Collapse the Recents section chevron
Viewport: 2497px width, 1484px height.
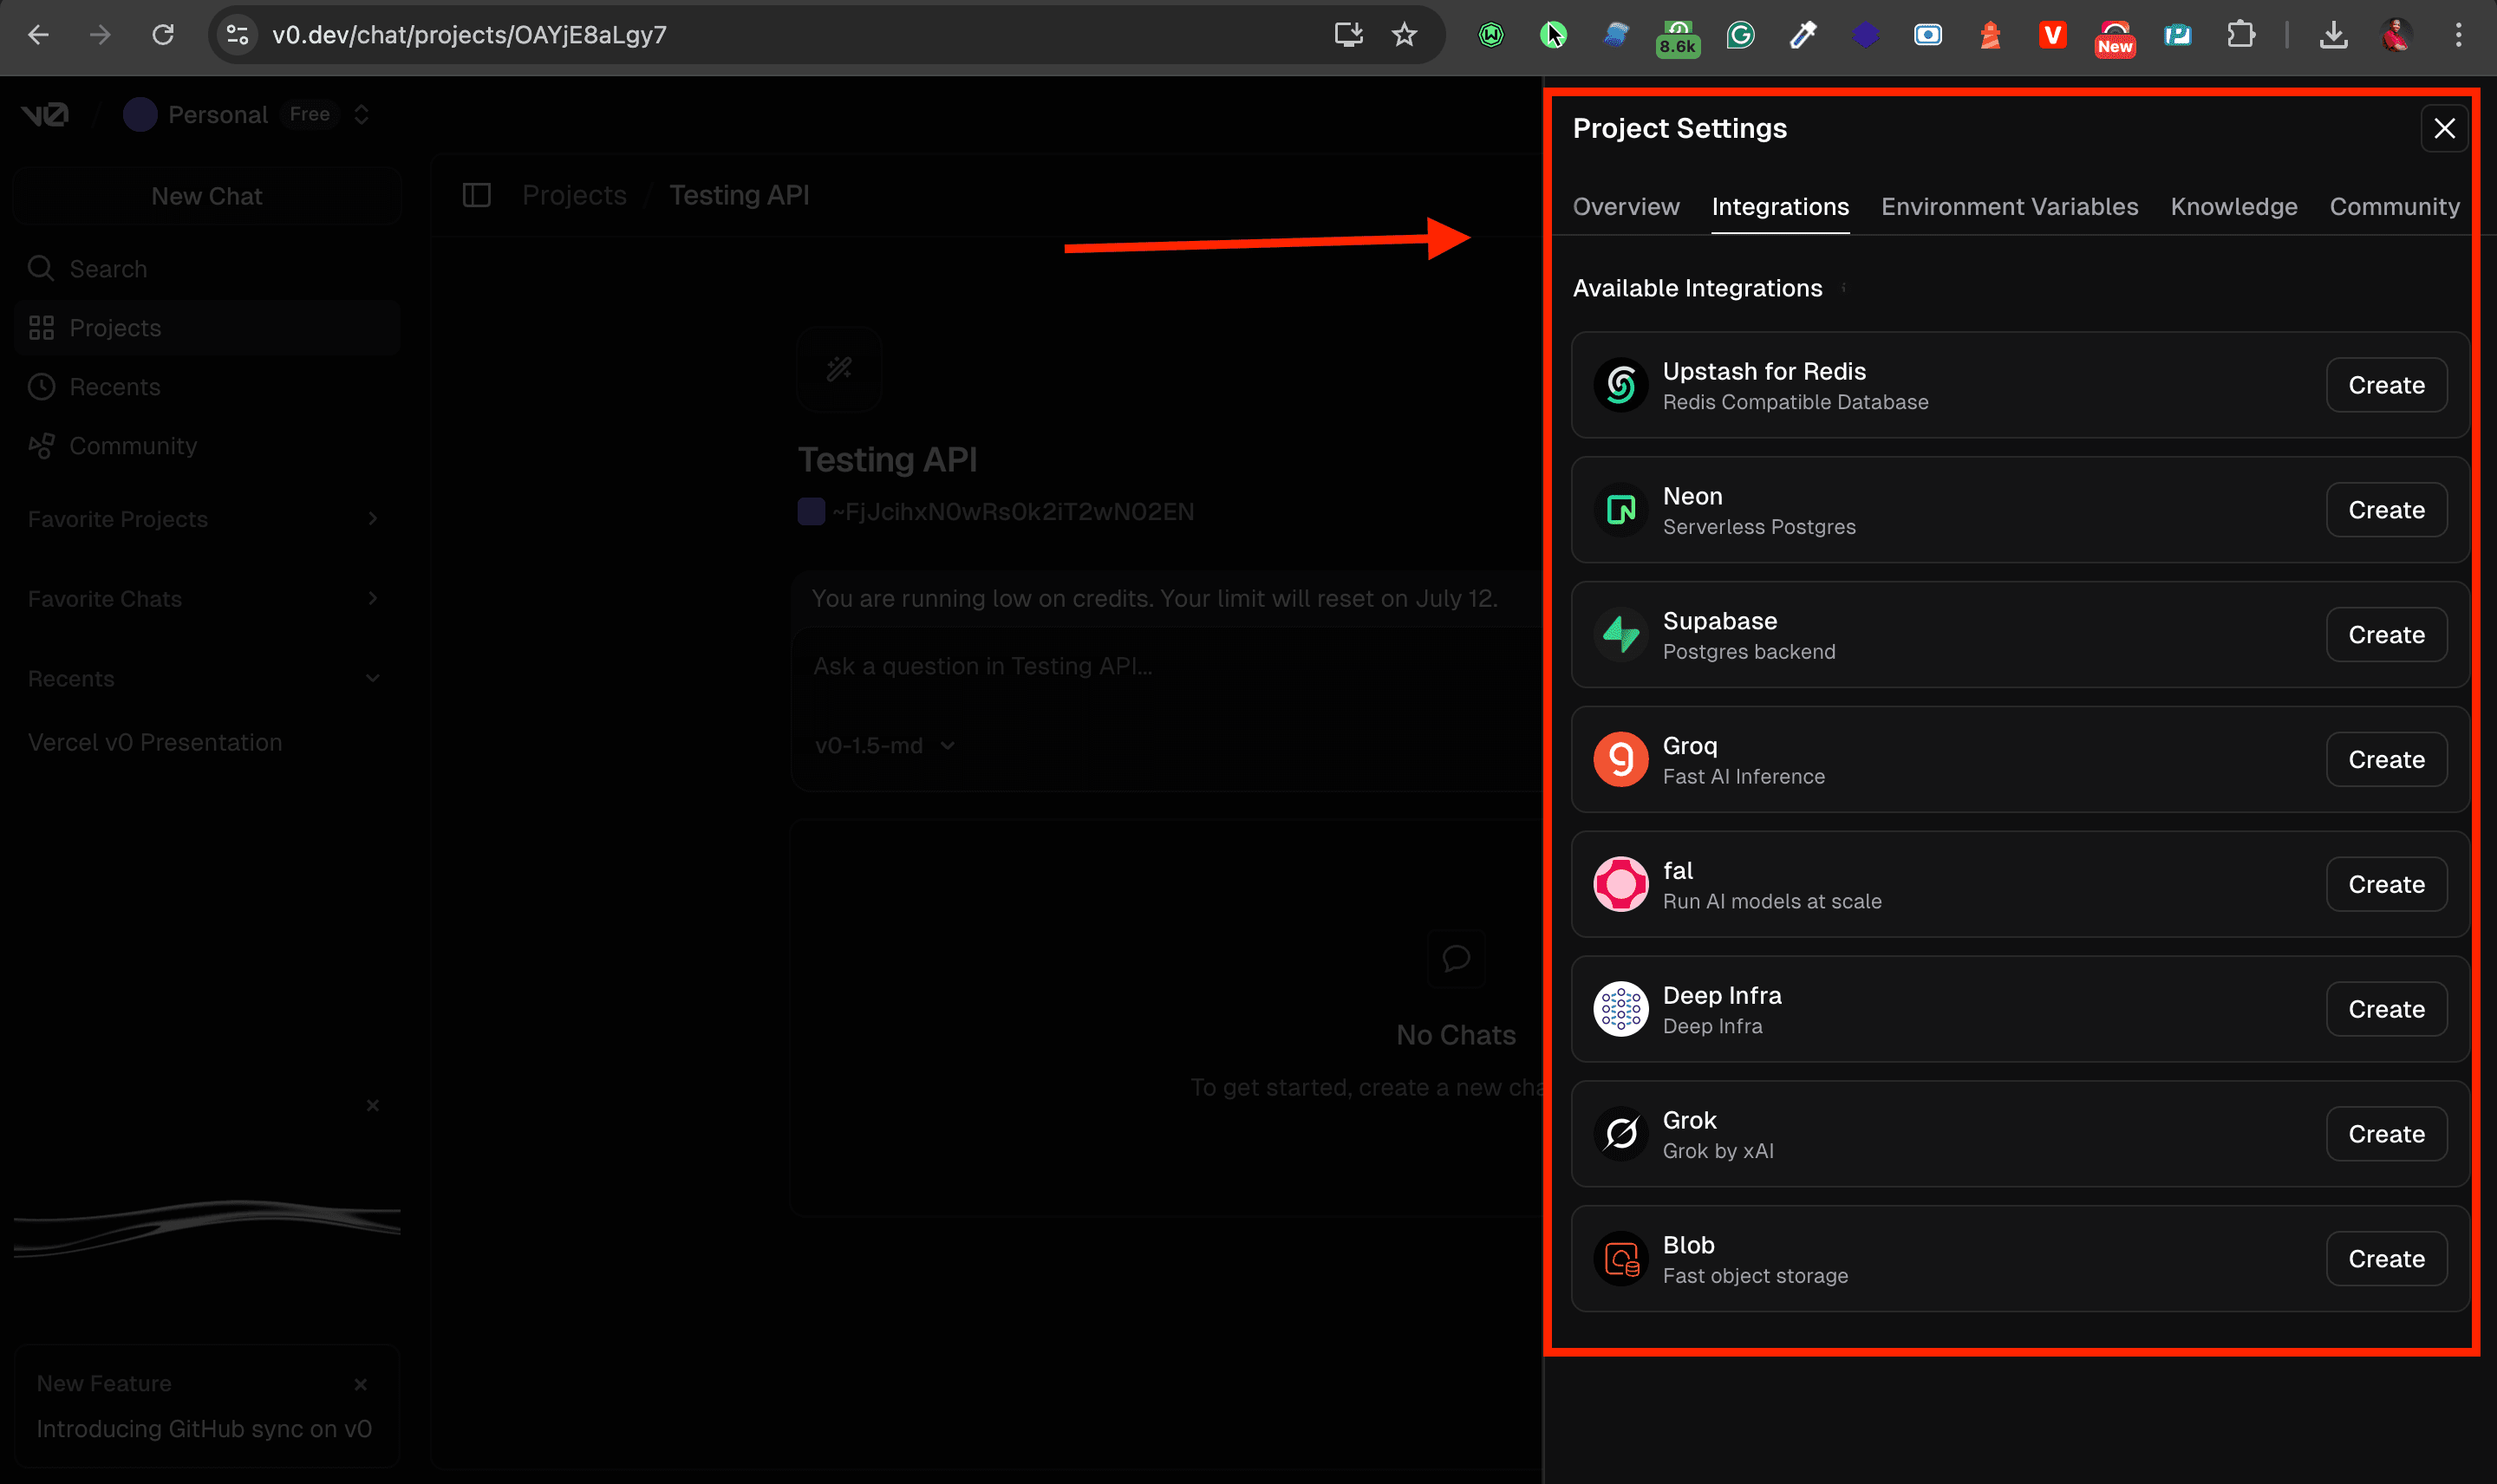(372, 679)
